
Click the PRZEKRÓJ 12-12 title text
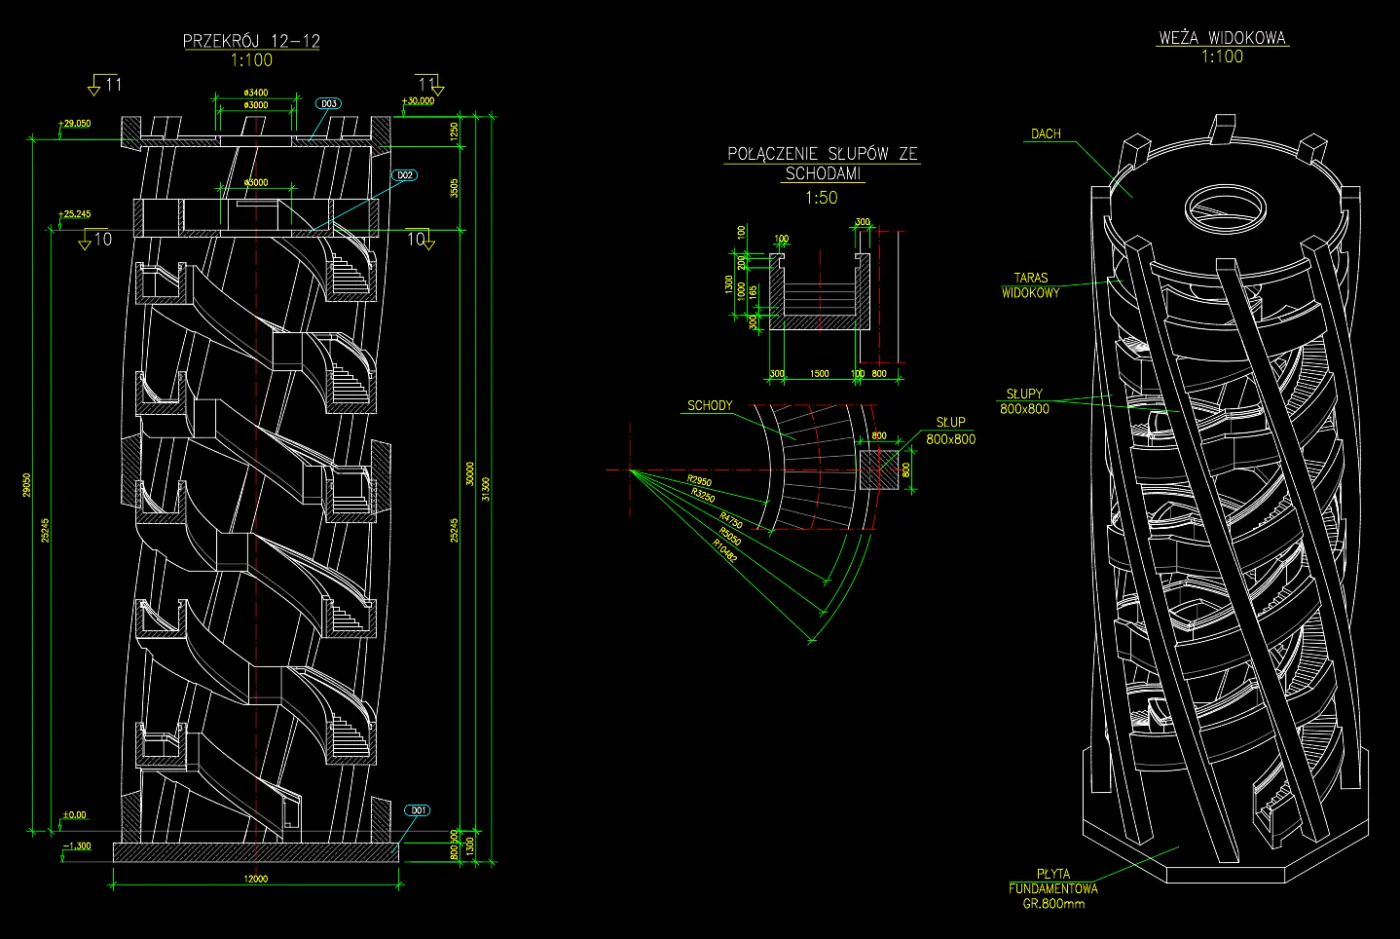pos(251,41)
